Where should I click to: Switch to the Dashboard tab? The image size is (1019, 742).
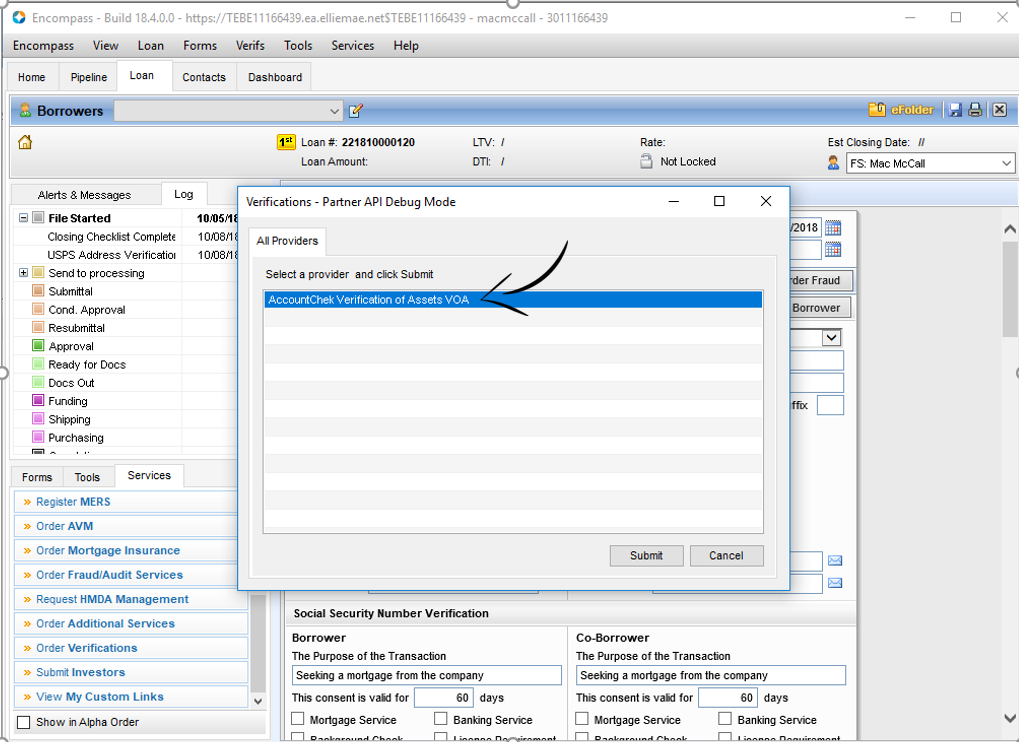coord(275,77)
